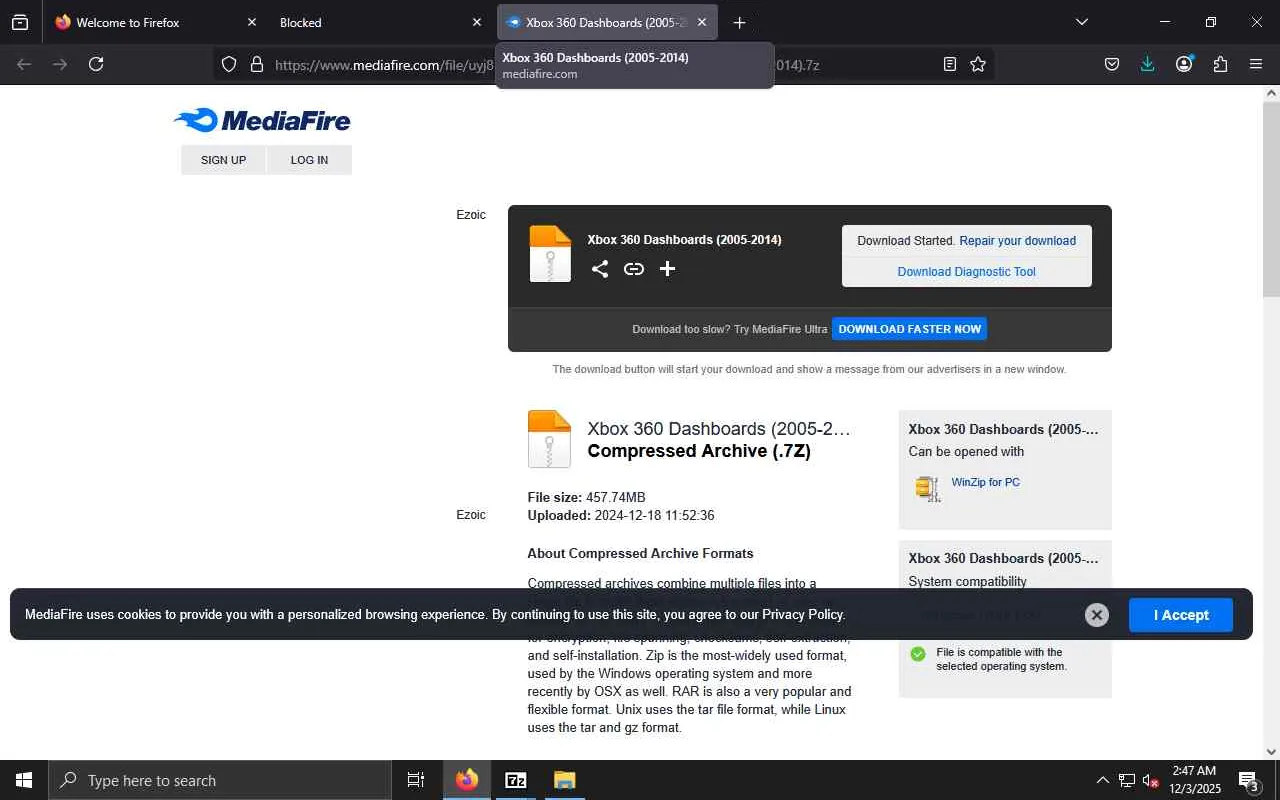Open network settings in system tray
Screen dimensions: 1280x800
1127,780
